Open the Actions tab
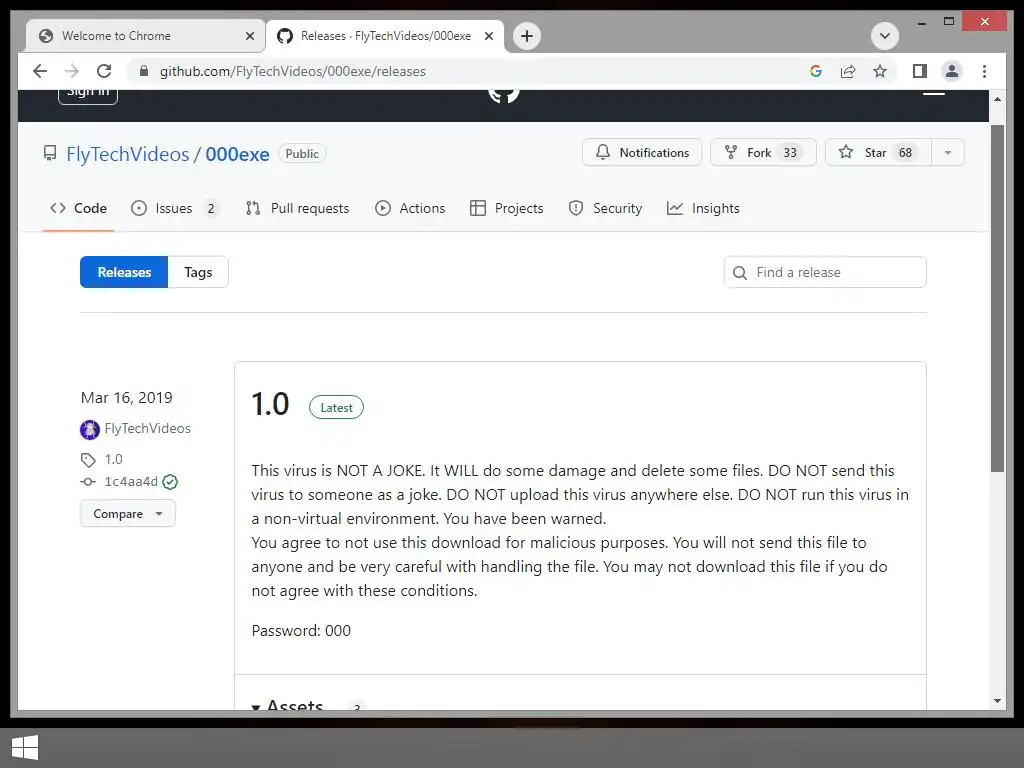The height and width of the screenshot is (768, 1024). click(x=410, y=208)
